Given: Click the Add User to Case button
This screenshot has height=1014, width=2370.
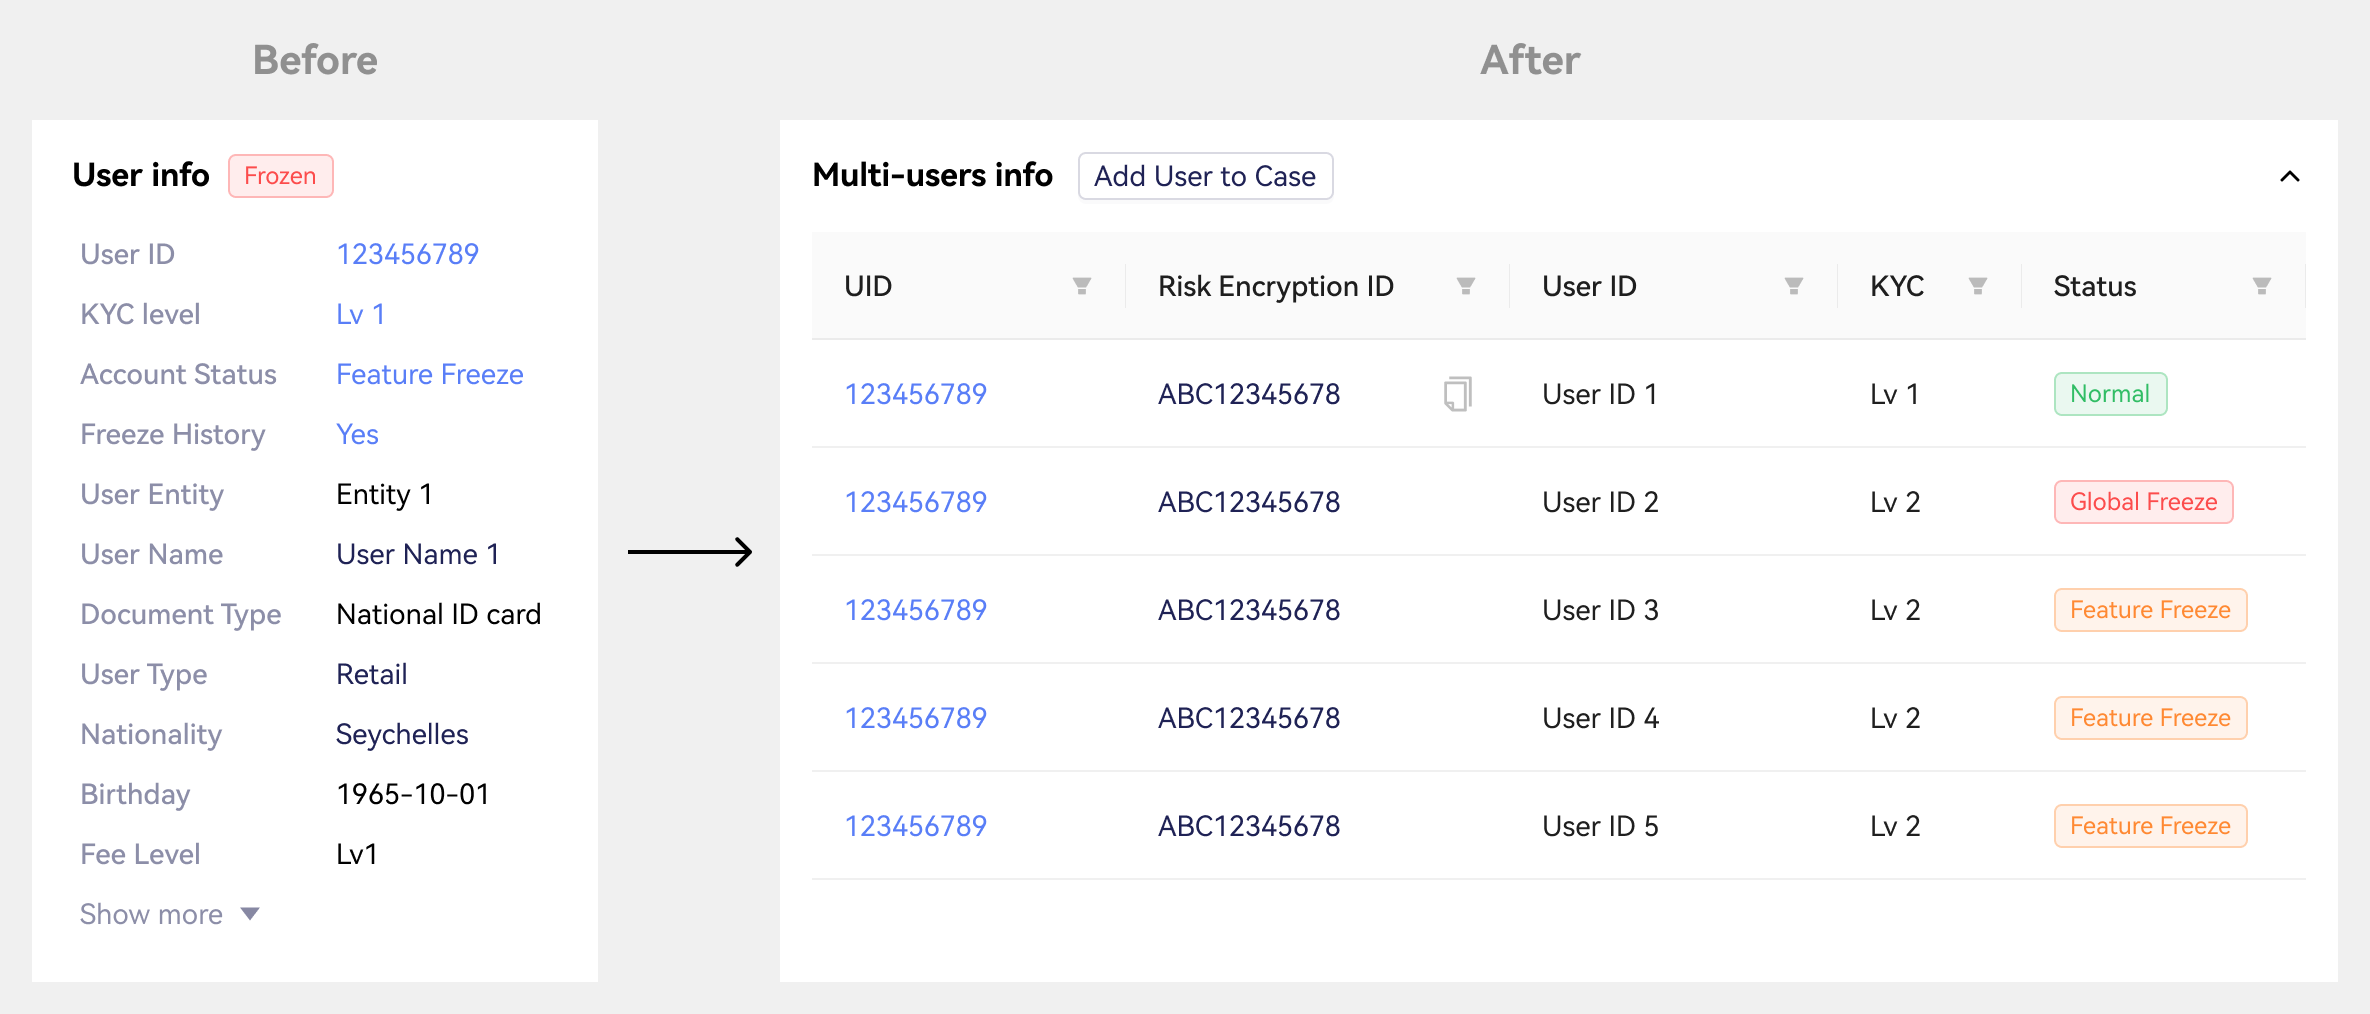Looking at the screenshot, I should pos(1205,176).
